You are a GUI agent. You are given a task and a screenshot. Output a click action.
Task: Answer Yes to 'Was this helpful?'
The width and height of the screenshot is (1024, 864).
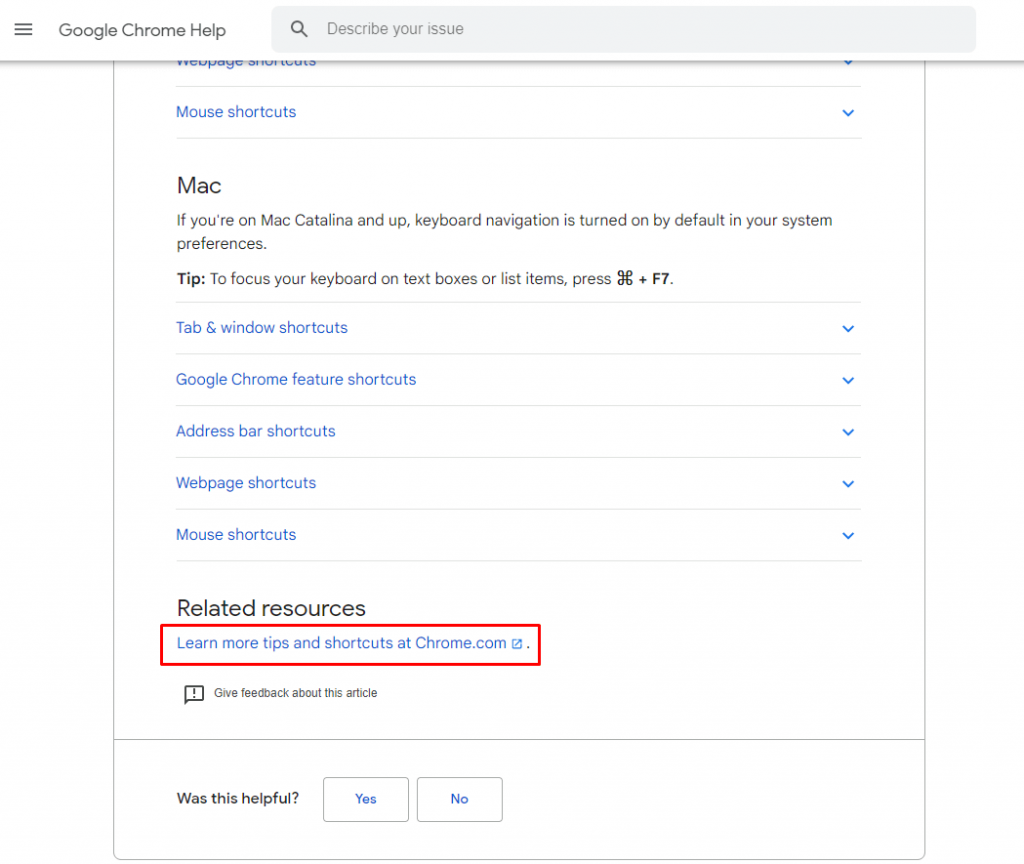coord(366,799)
